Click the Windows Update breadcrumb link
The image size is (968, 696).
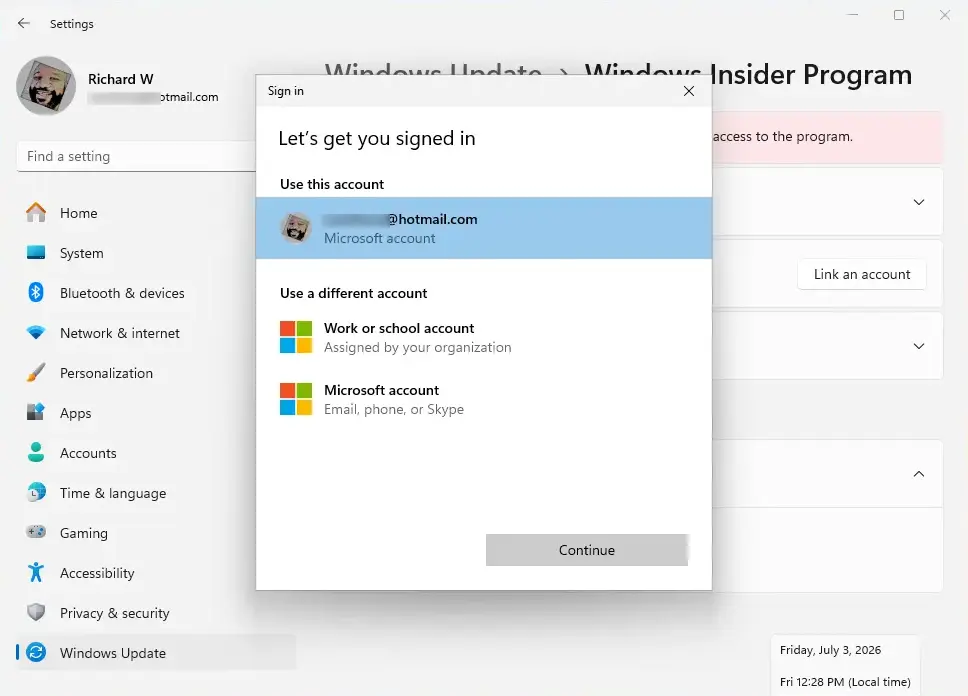[433, 69]
